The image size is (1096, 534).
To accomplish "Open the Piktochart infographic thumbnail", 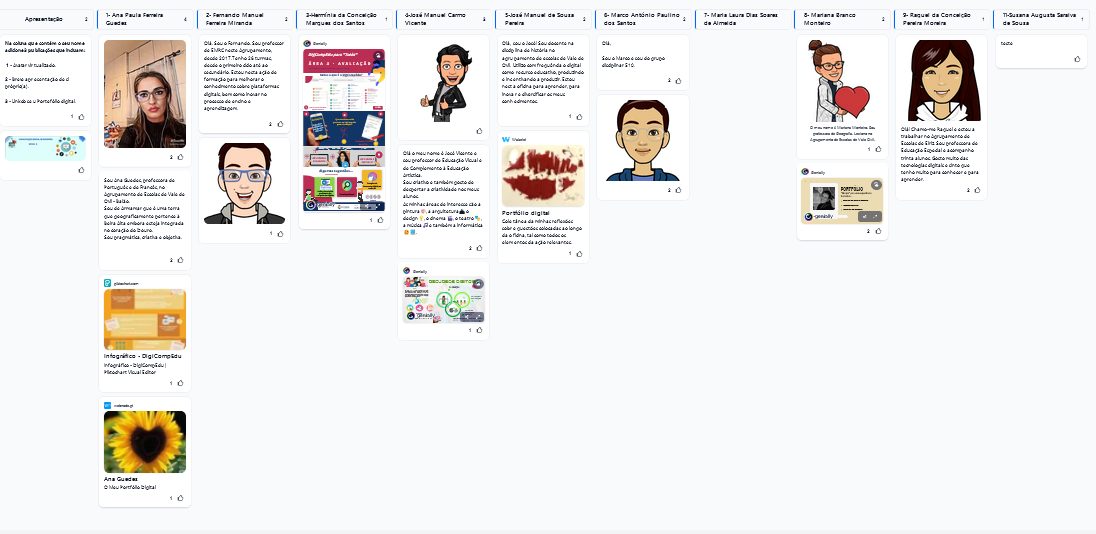I will (145, 319).
